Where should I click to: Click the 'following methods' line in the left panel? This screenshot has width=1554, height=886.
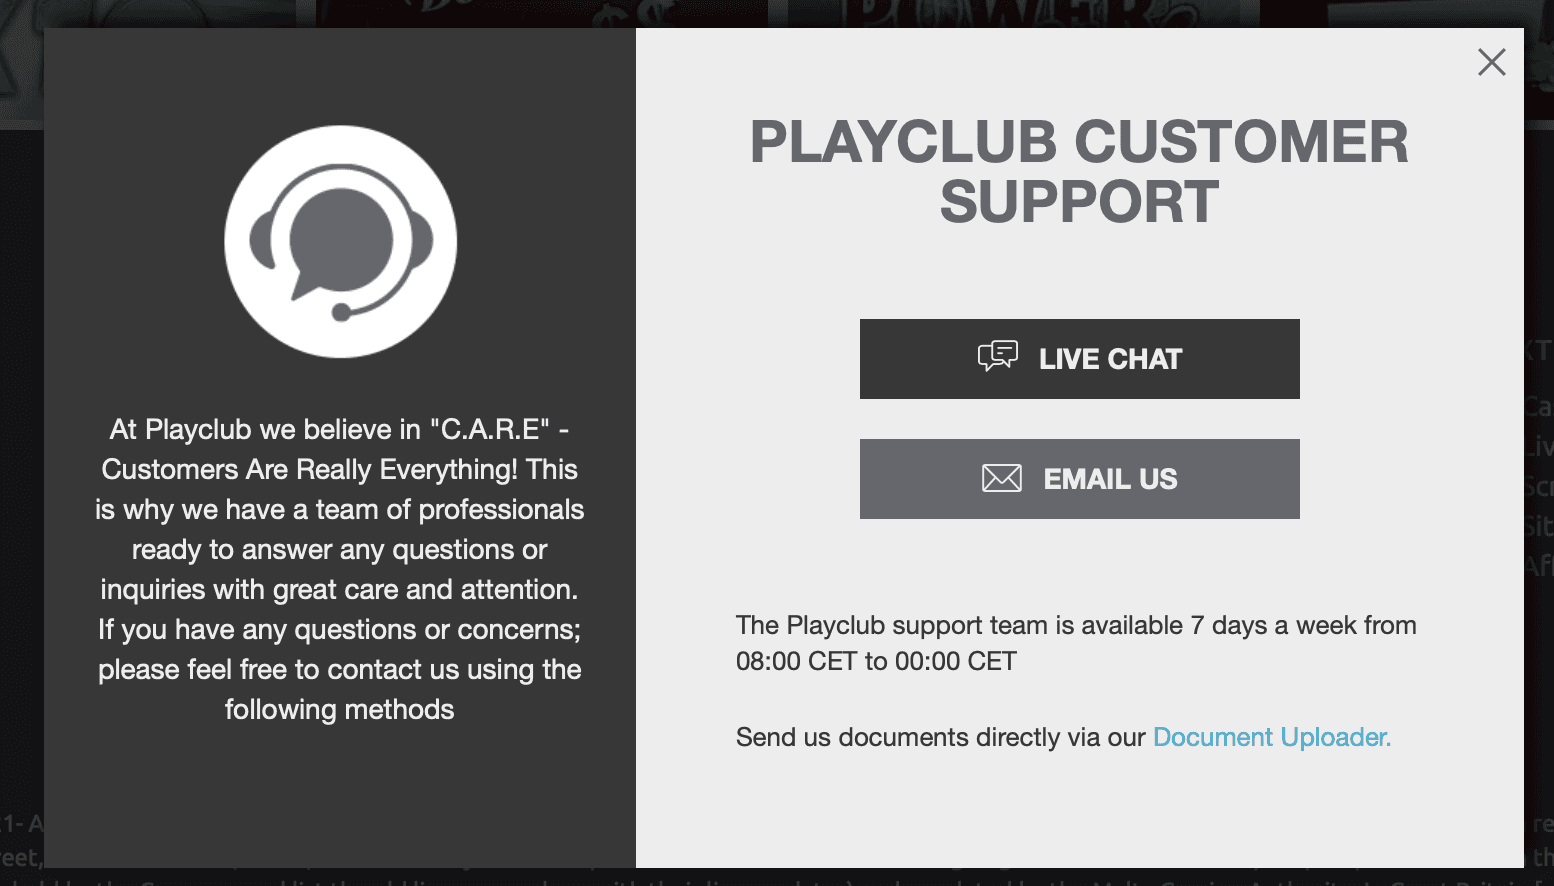pyautogui.click(x=339, y=709)
